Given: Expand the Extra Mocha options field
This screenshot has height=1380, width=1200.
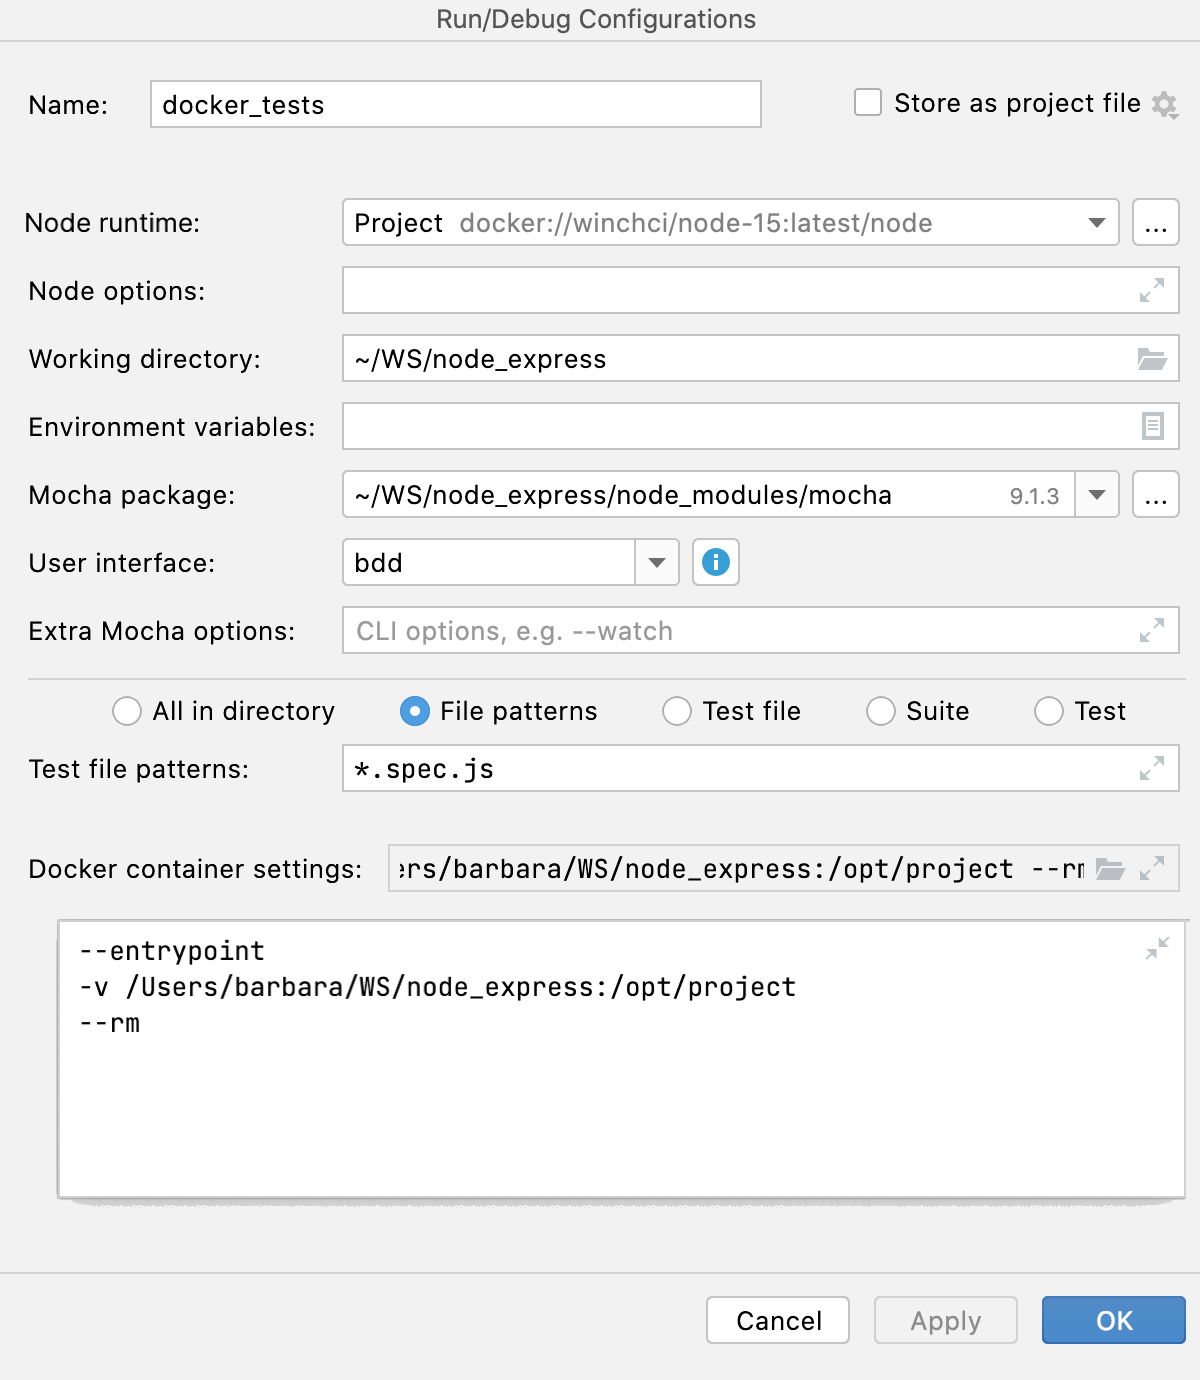Looking at the screenshot, I should pos(1154,630).
